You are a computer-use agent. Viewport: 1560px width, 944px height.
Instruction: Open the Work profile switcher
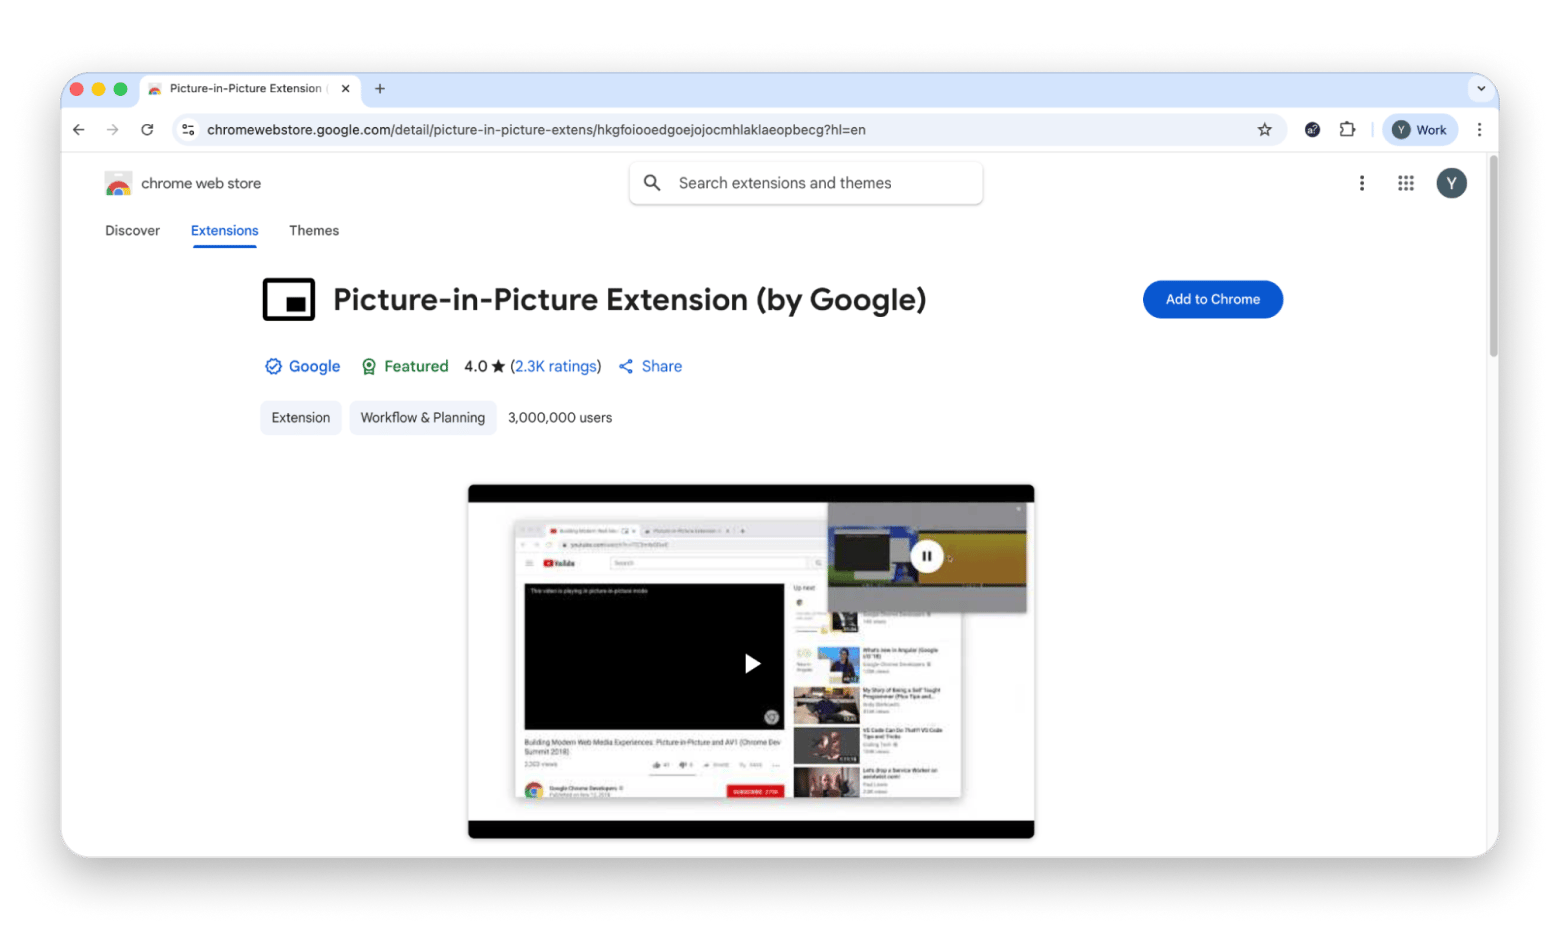[x=1420, y=130]
